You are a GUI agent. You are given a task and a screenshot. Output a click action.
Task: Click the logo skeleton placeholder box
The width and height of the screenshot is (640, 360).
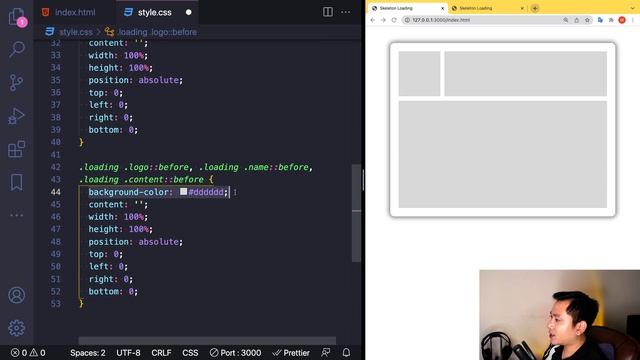(419, 73)
